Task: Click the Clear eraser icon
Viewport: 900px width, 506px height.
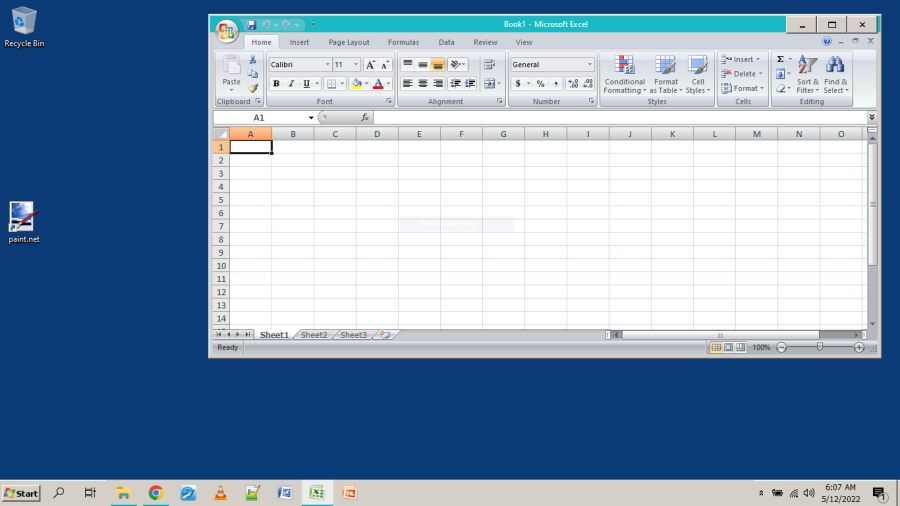Action: (x=781, y=88)
